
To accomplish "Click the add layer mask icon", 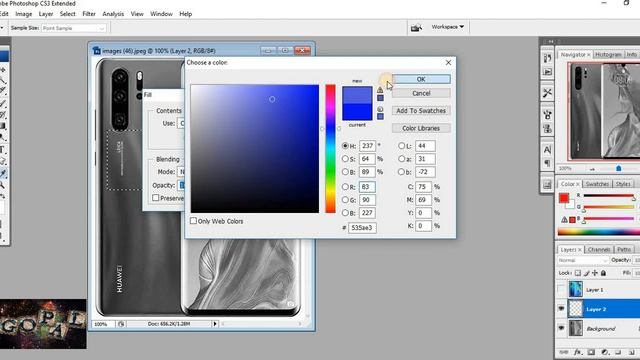I will click(x=591, y=352).
